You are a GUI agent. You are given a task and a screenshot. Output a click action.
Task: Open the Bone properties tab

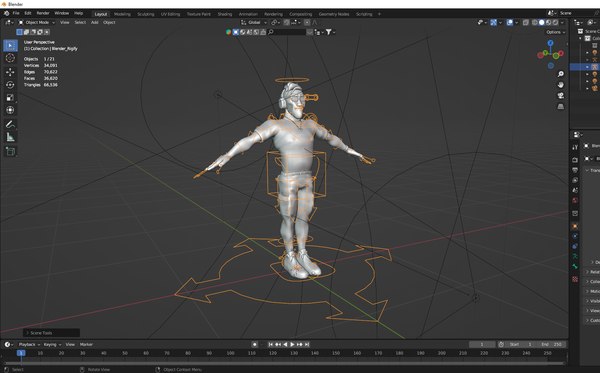(575, 267)
